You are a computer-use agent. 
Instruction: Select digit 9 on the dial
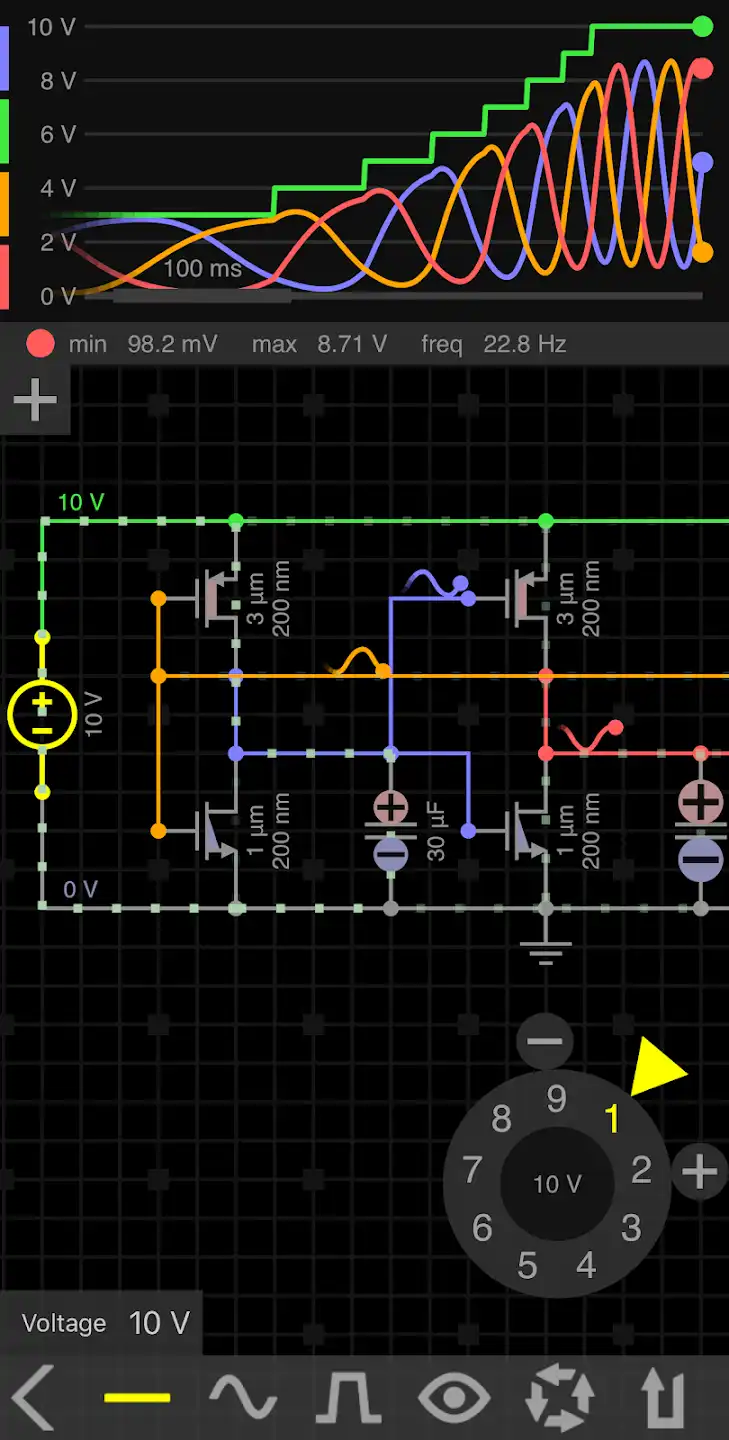(557, 1099)
